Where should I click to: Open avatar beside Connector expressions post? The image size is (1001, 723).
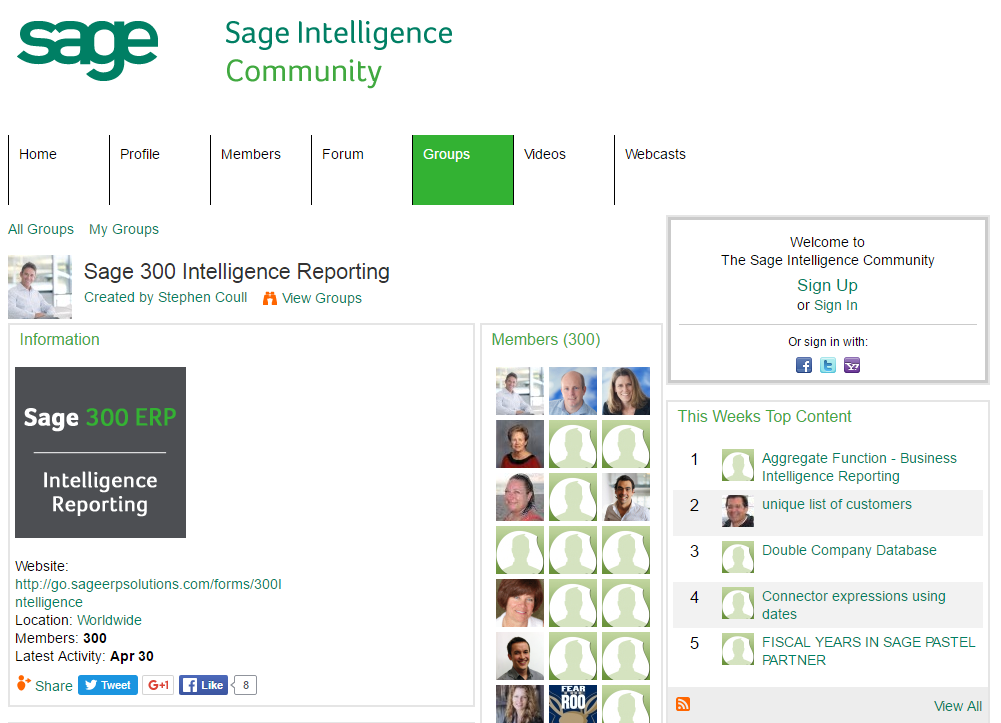[738, 602]
